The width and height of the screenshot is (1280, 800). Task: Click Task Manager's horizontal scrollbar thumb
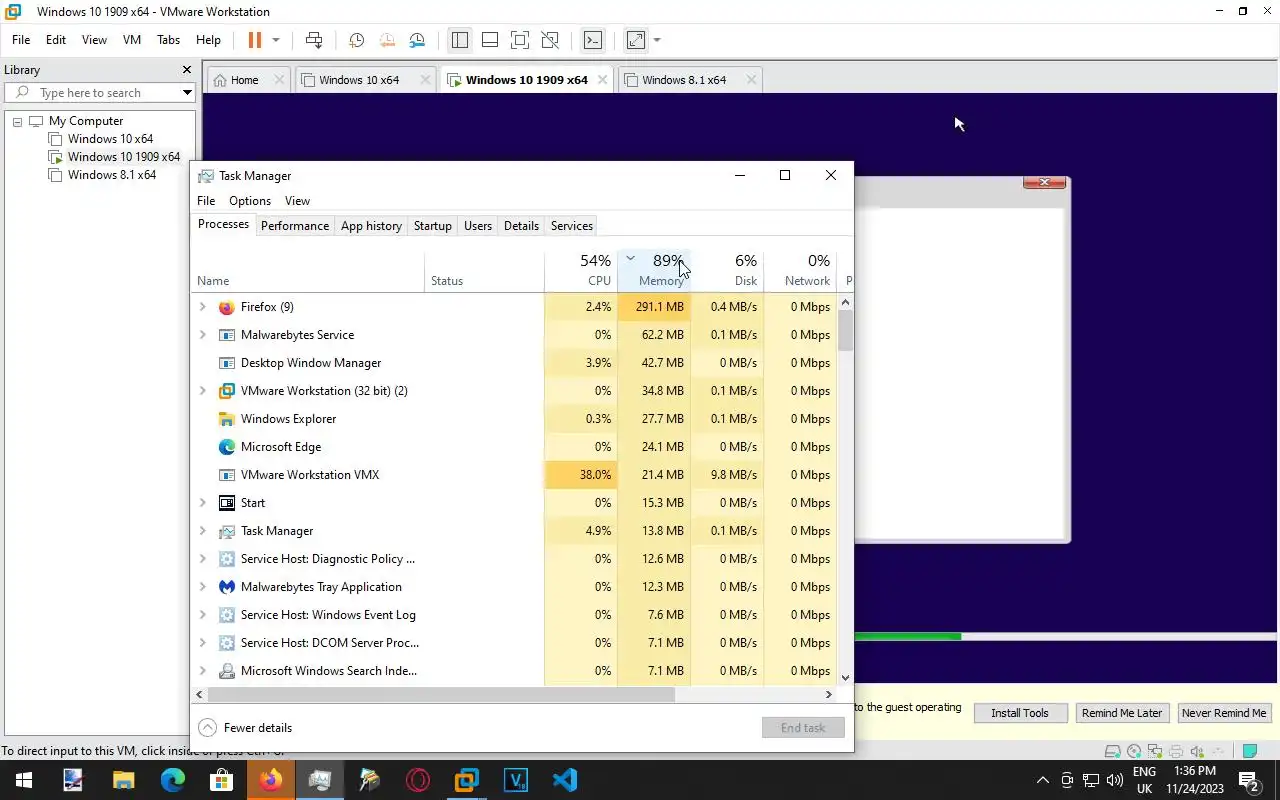(441, 694)
